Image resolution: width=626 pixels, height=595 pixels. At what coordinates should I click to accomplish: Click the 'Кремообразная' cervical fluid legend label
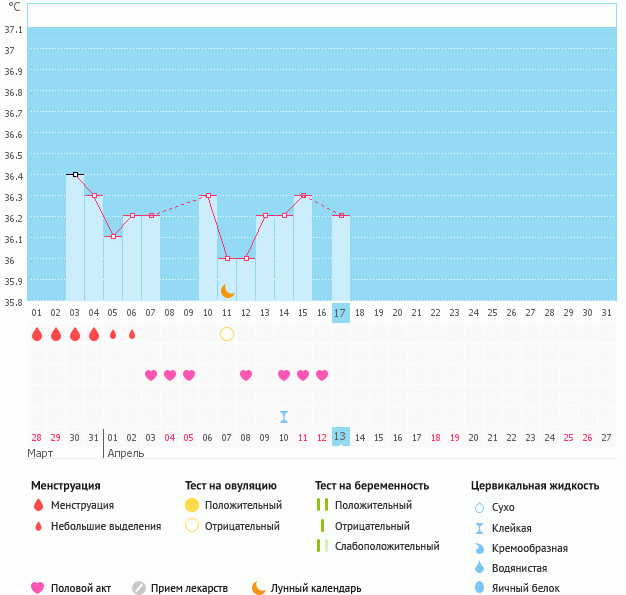click(530, 548)
